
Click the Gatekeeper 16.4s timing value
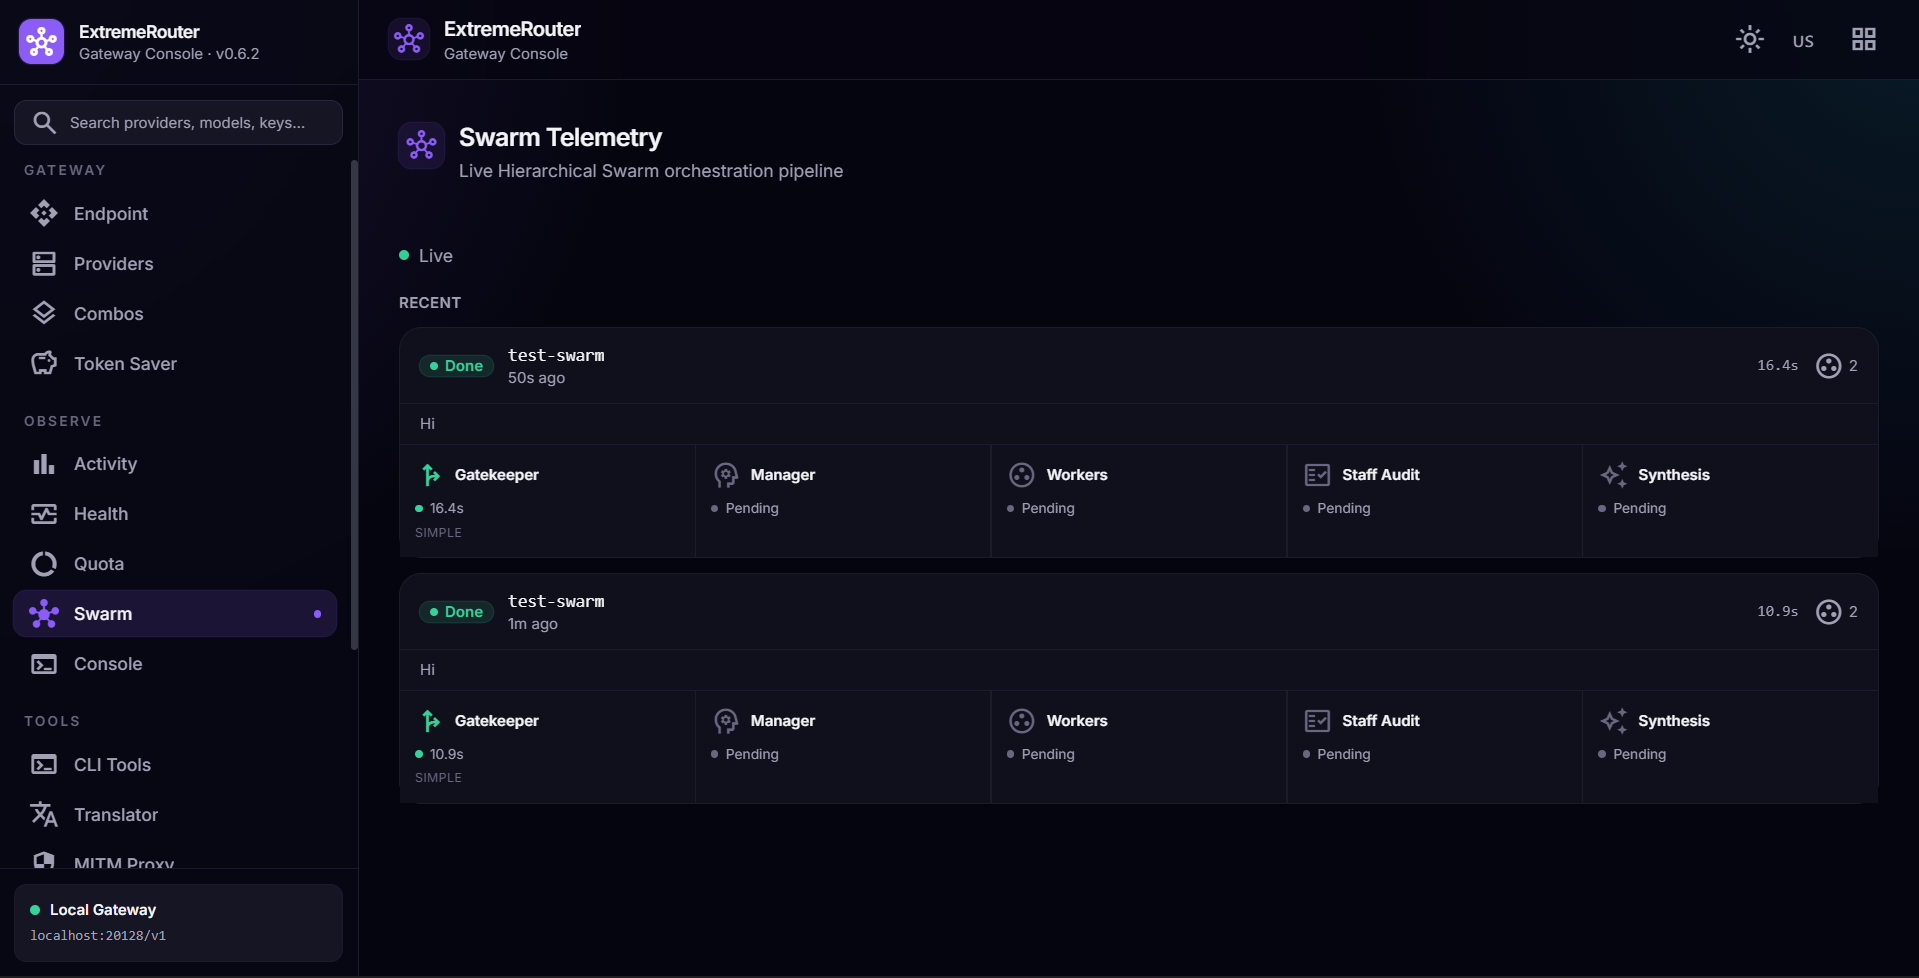click(446, 508)
